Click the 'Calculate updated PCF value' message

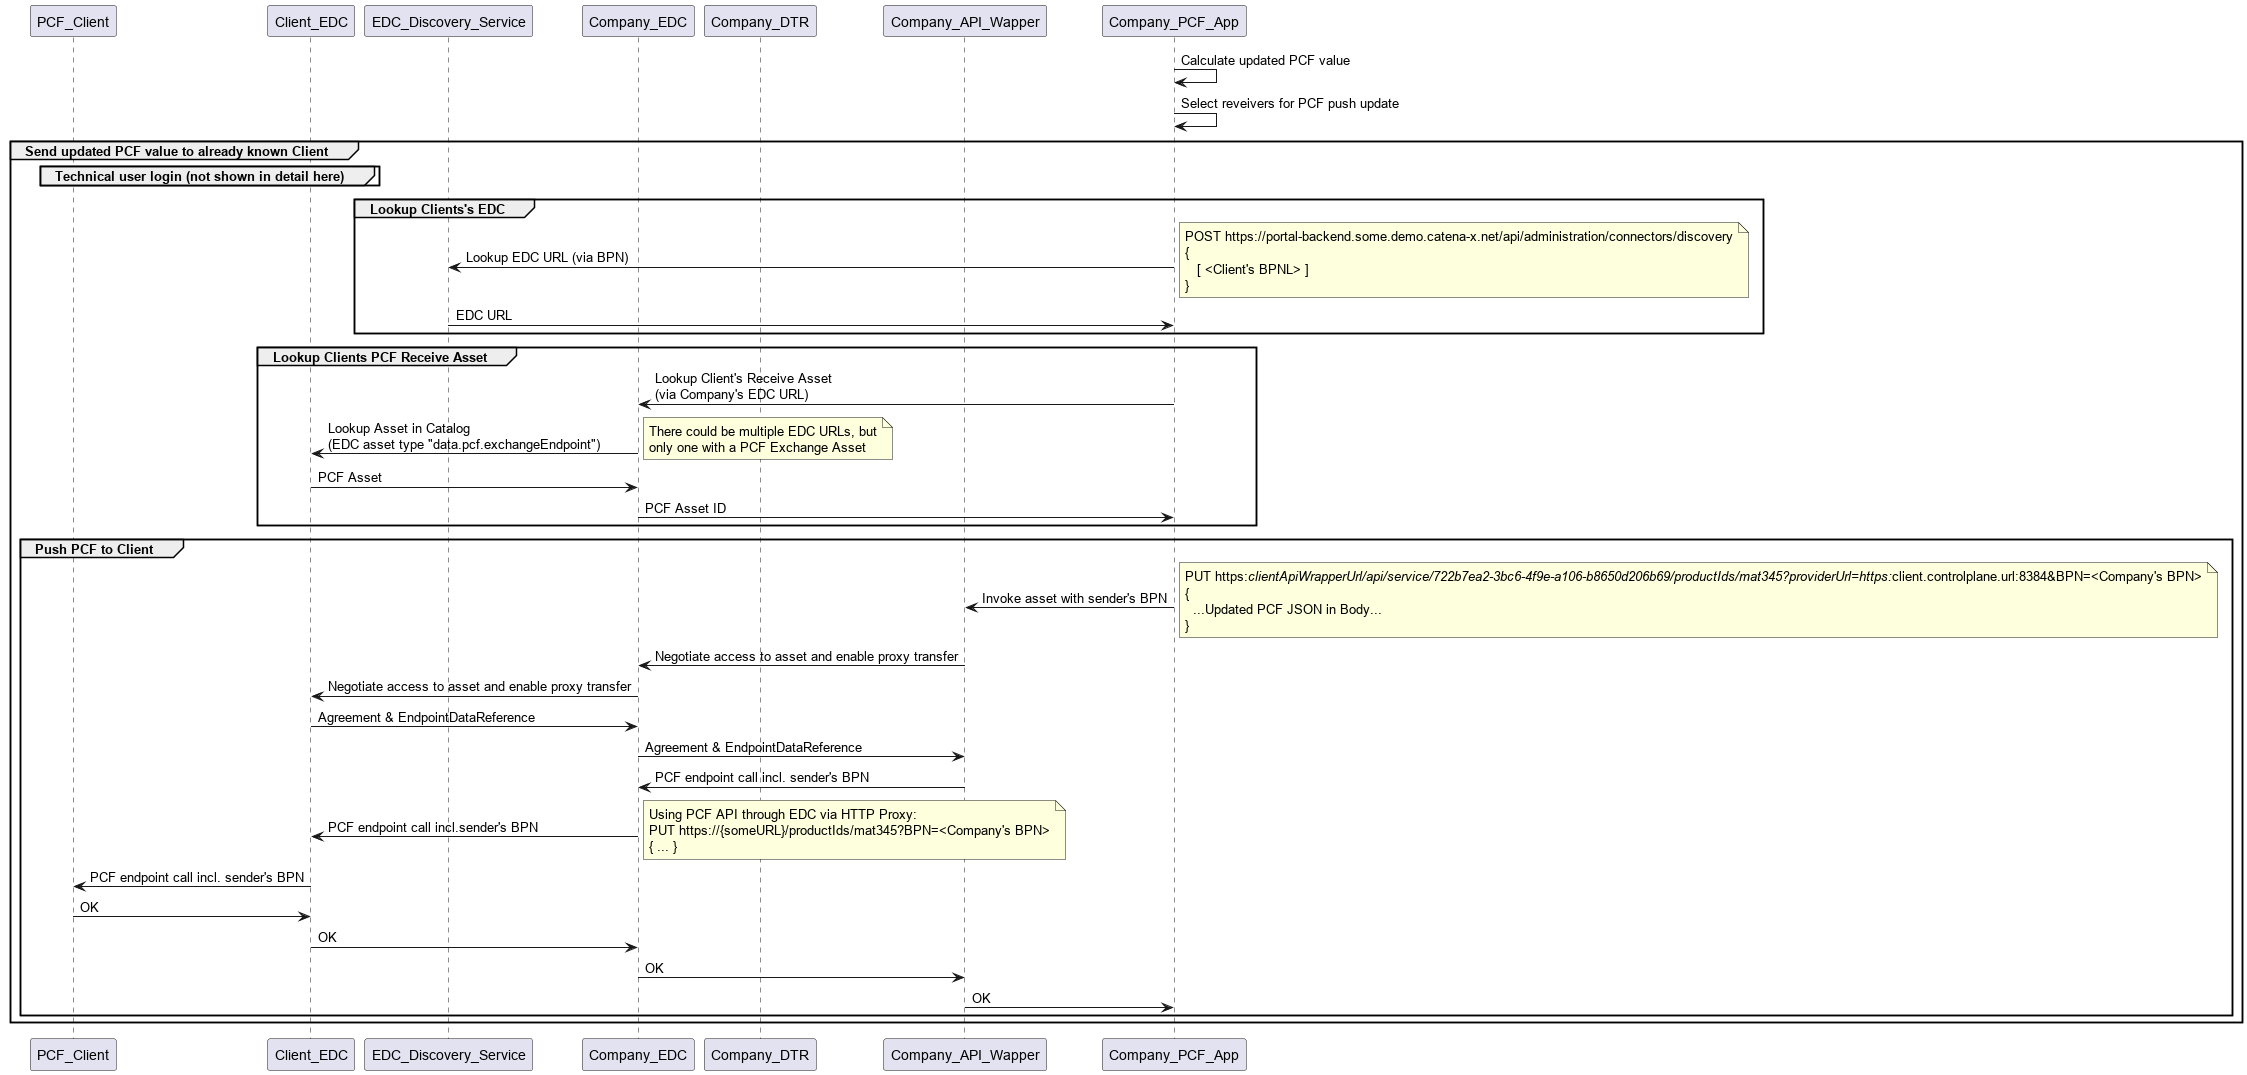(x=1265, y=61)
